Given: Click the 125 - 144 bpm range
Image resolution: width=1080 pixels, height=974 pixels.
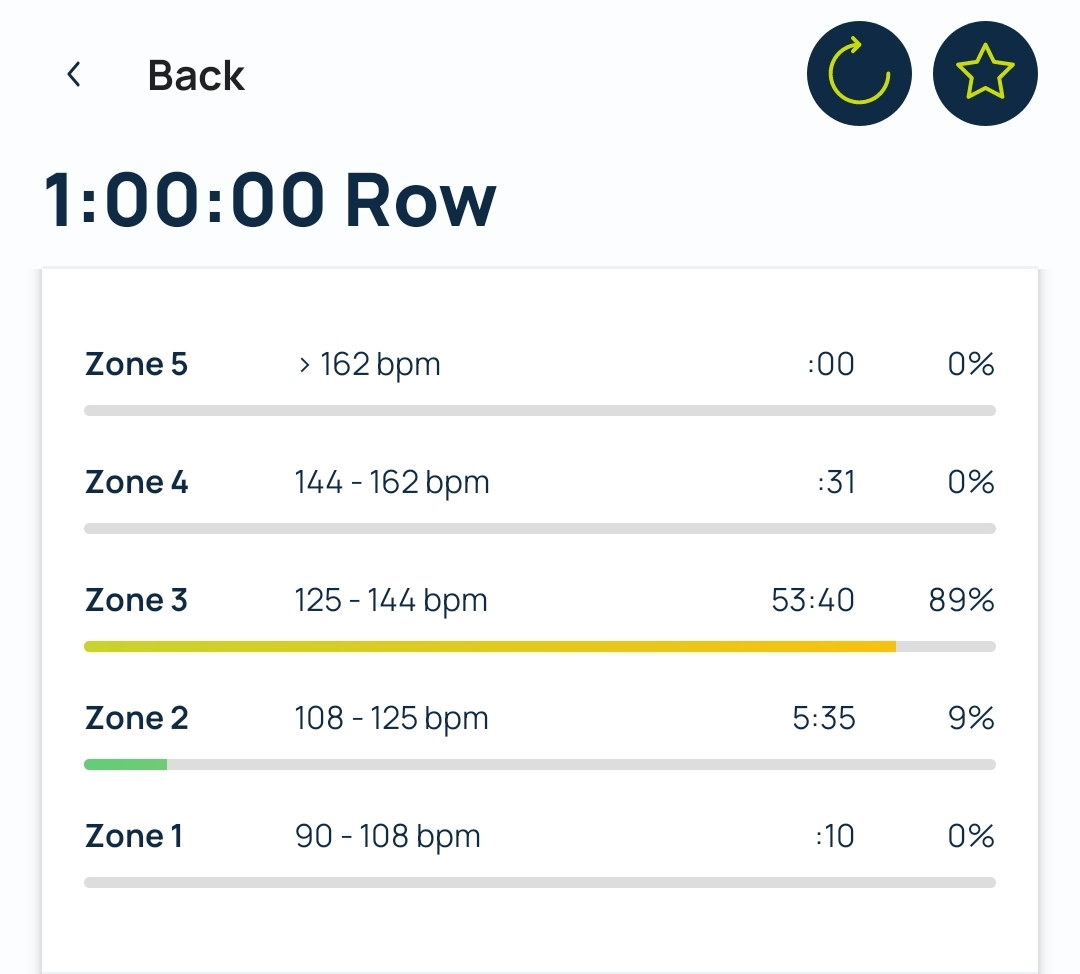Looking at the screenshot, I should pos(391,601).
